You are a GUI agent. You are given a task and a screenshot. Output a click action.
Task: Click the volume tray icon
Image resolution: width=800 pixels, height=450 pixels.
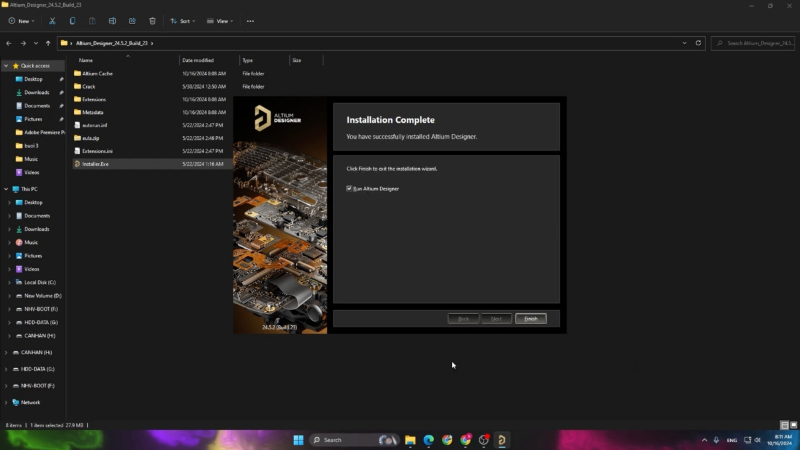tap(758, 440)
